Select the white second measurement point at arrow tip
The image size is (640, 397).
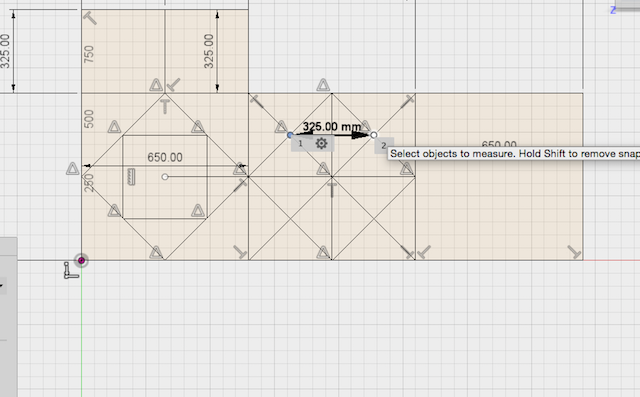(373, 135)
